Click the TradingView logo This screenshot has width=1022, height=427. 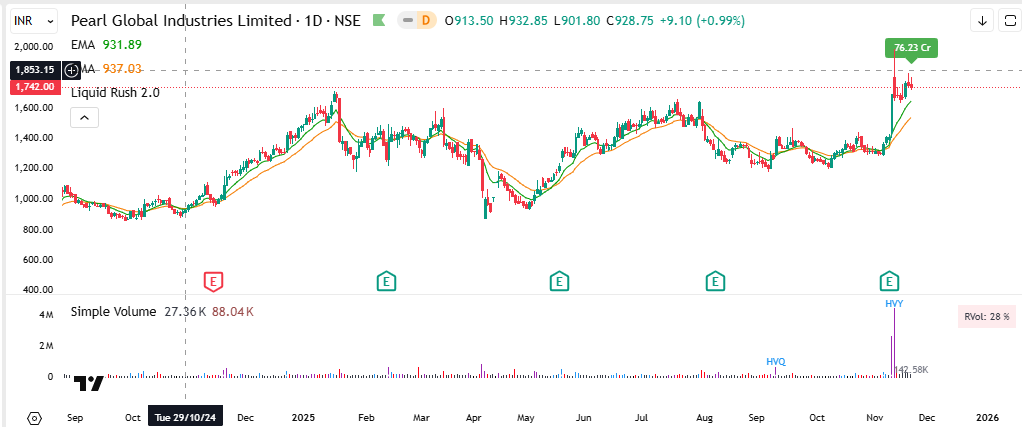coord(88,383)
